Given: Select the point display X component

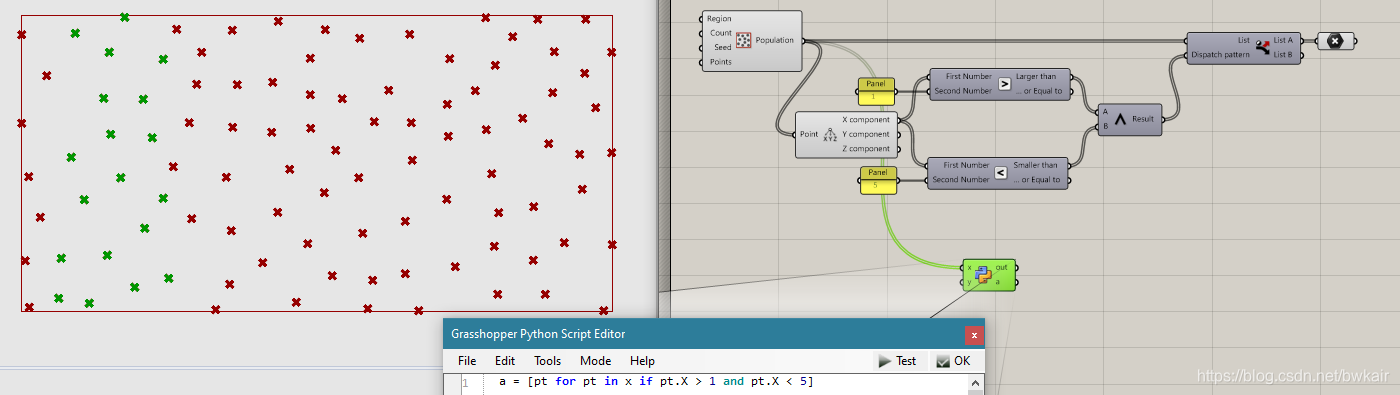Looking at the screenshot, I should point(1335,41).
